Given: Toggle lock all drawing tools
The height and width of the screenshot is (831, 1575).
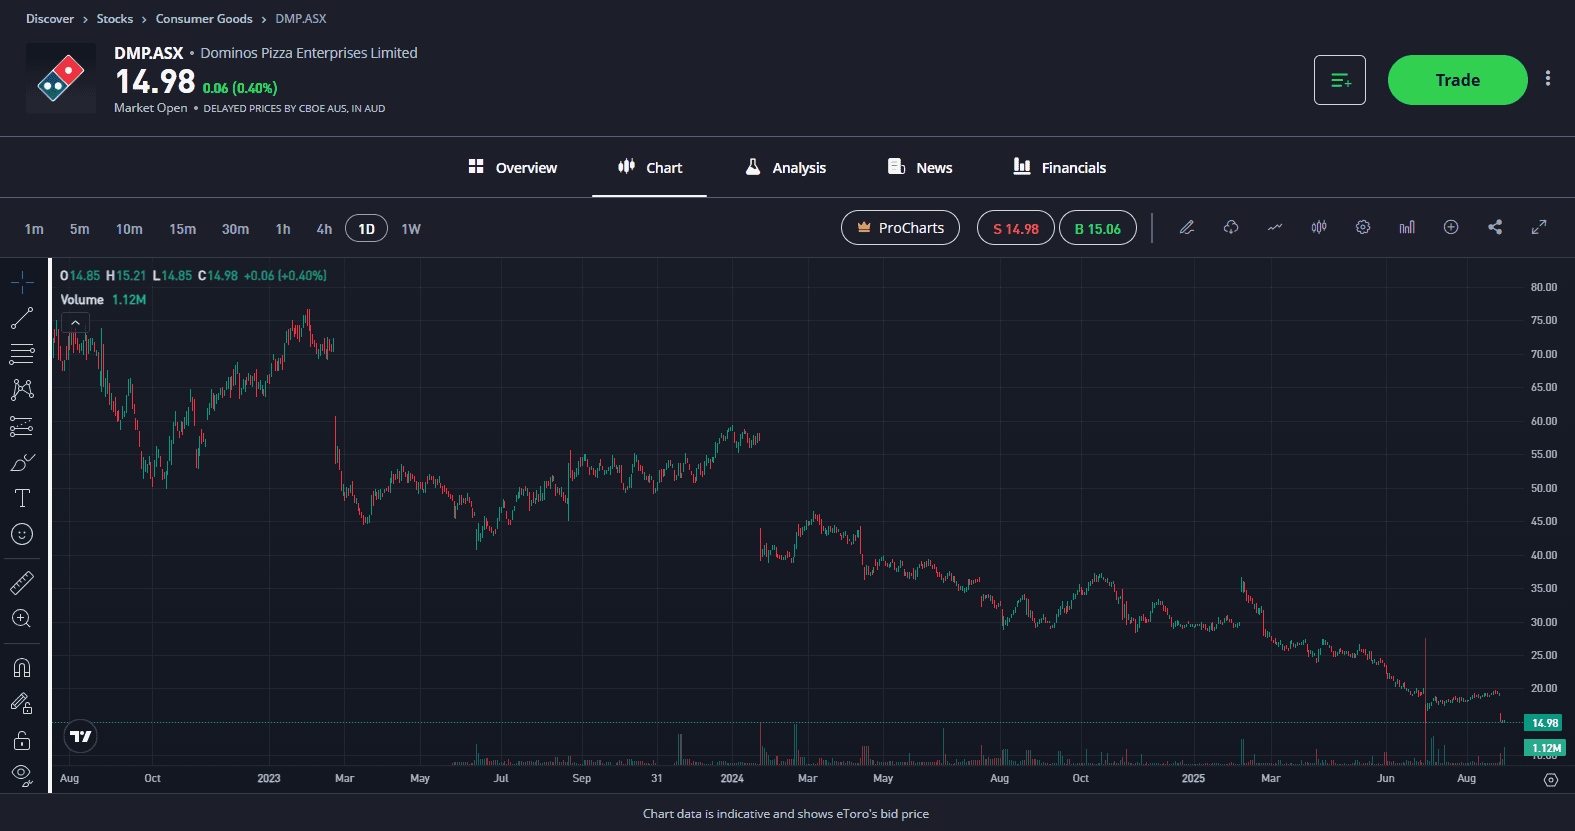Looking at the screenshot, I should 22,740.
